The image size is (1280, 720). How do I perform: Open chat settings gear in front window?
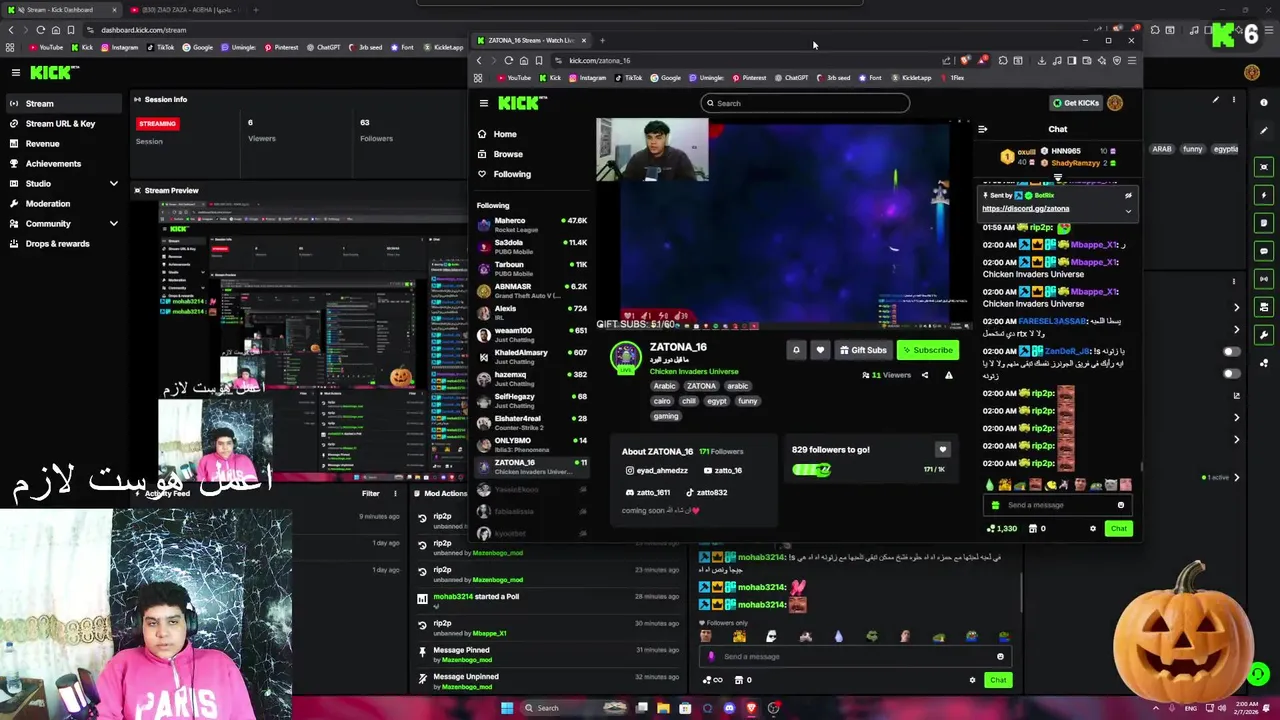point(1092,529)
